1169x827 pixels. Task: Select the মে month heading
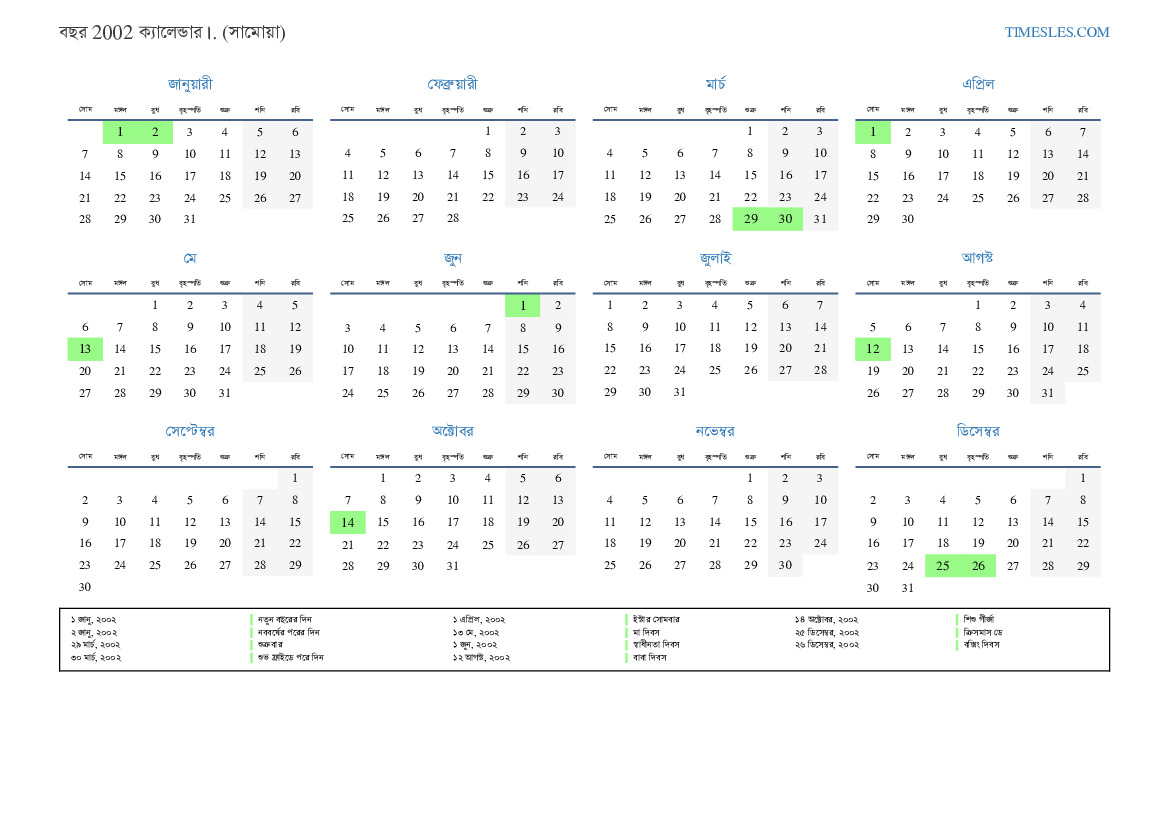click(x=190, y=258)
